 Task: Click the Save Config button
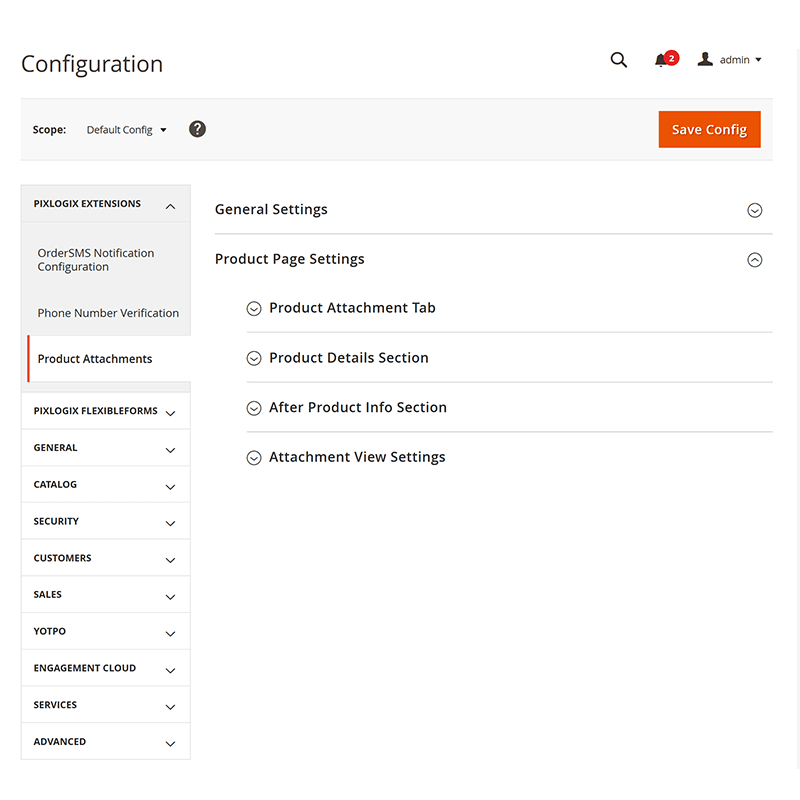click(x=709, y=129)
